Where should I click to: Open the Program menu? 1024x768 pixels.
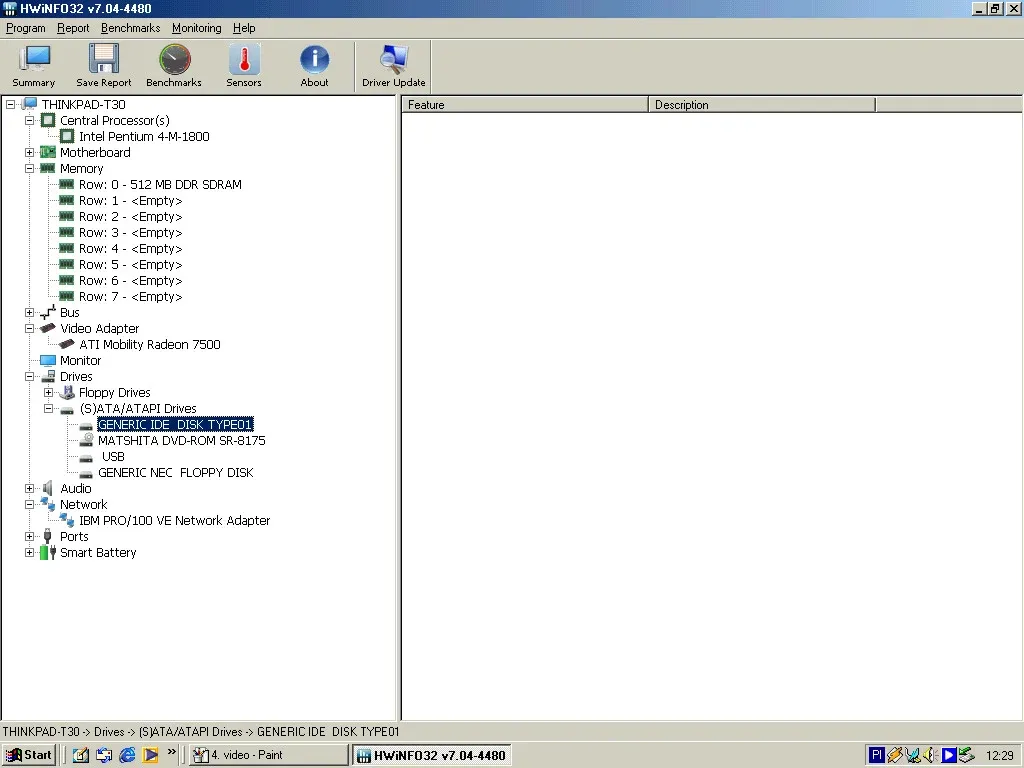26,28
